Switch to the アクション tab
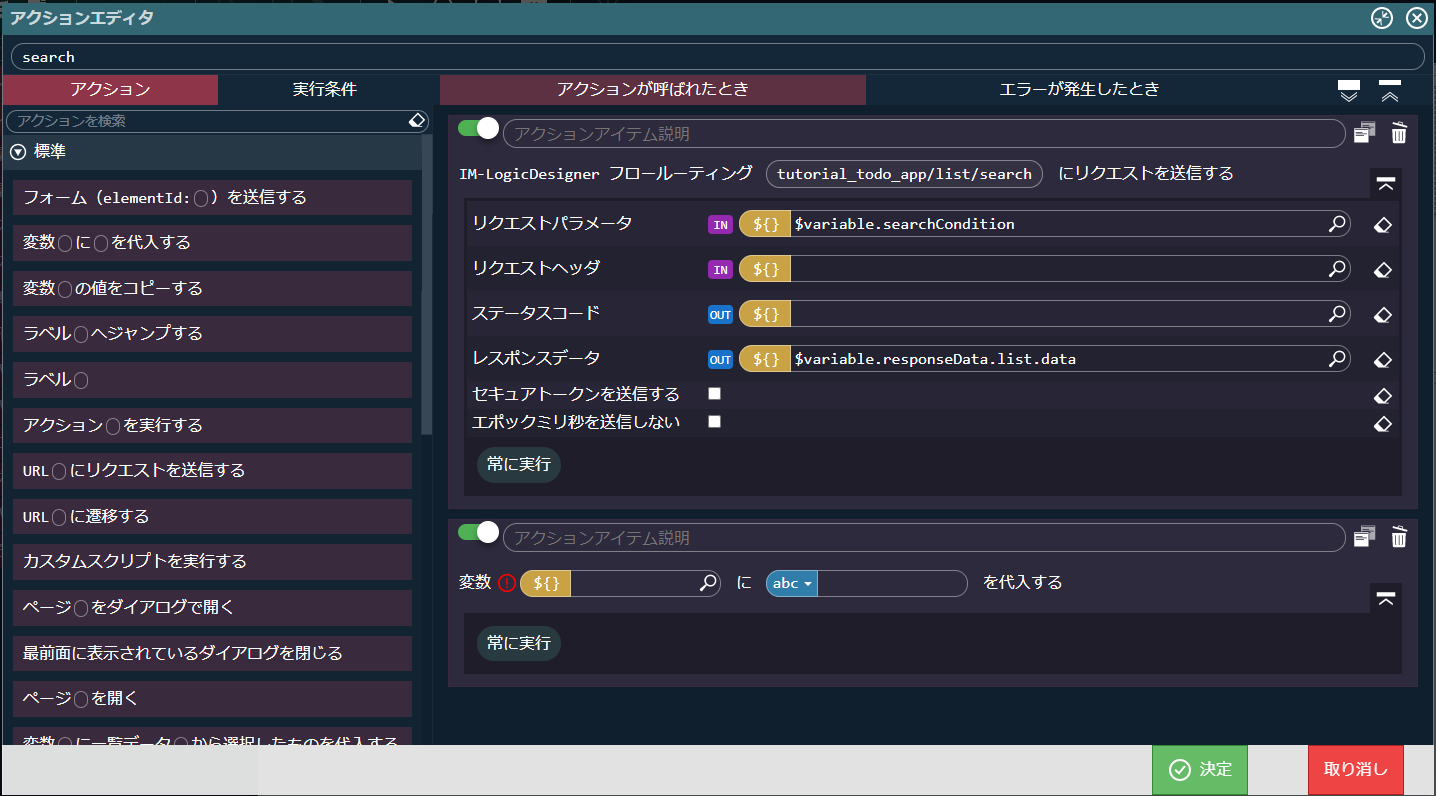This screenshot has height=796, width=1436. 110,89
